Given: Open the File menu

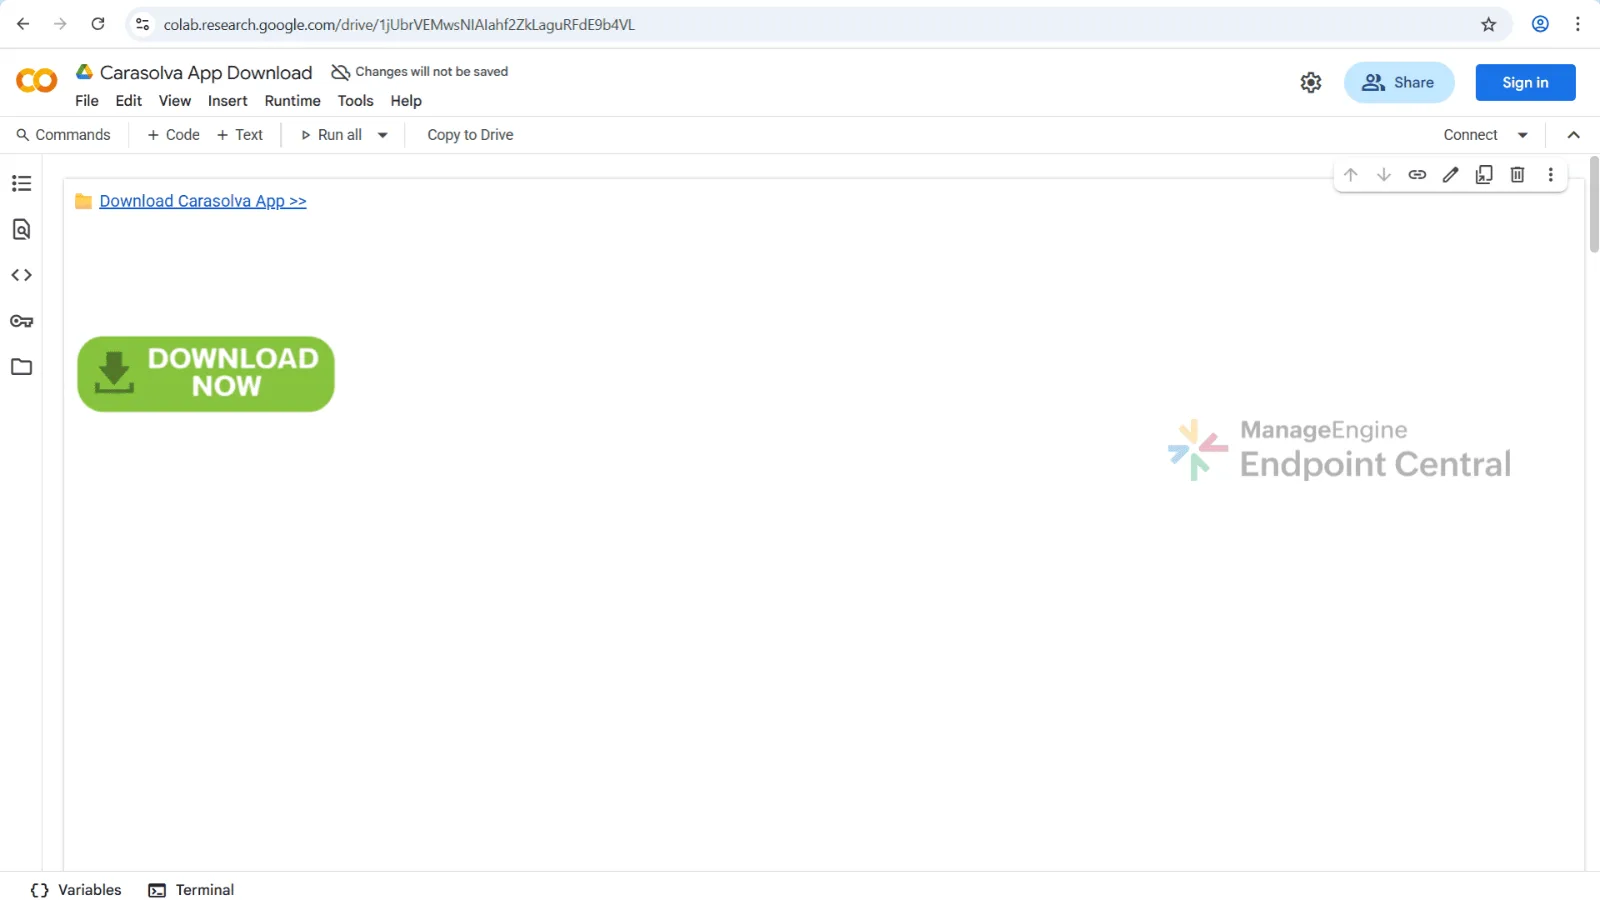Looking at the screenshot, I should pos(87,101).
